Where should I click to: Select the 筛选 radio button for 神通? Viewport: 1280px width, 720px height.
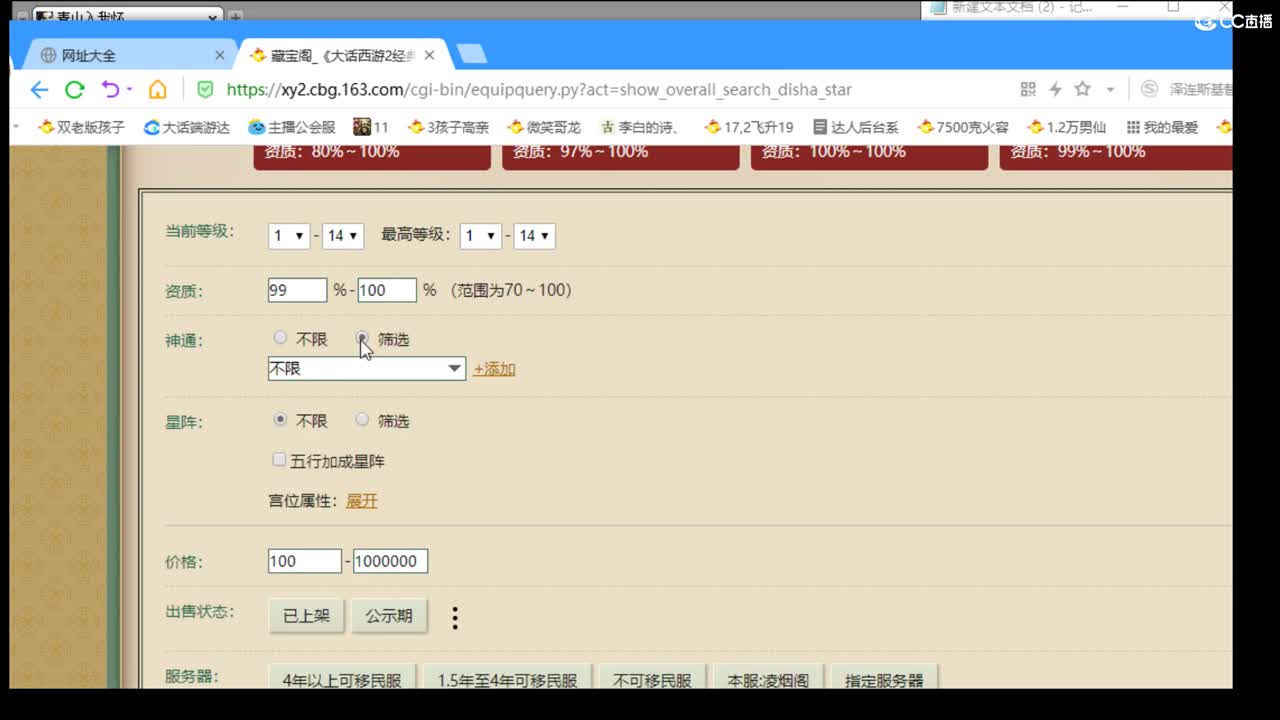point(361,338)
